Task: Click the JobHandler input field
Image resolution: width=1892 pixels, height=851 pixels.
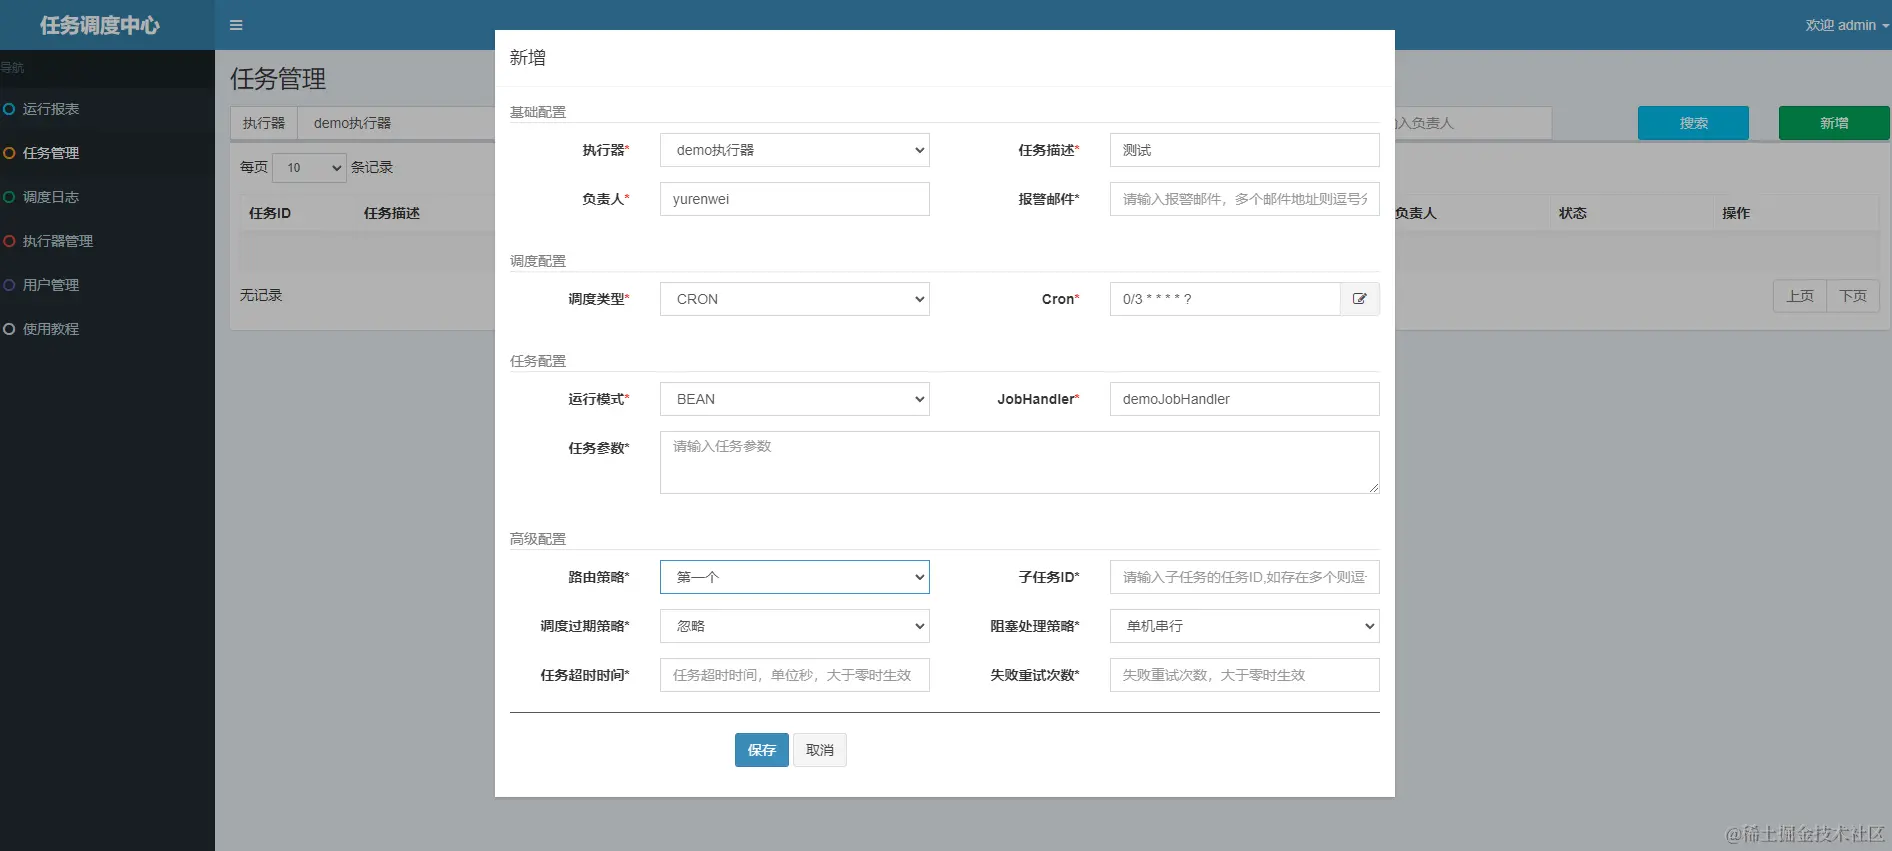Action: [x=1245, y=399]
